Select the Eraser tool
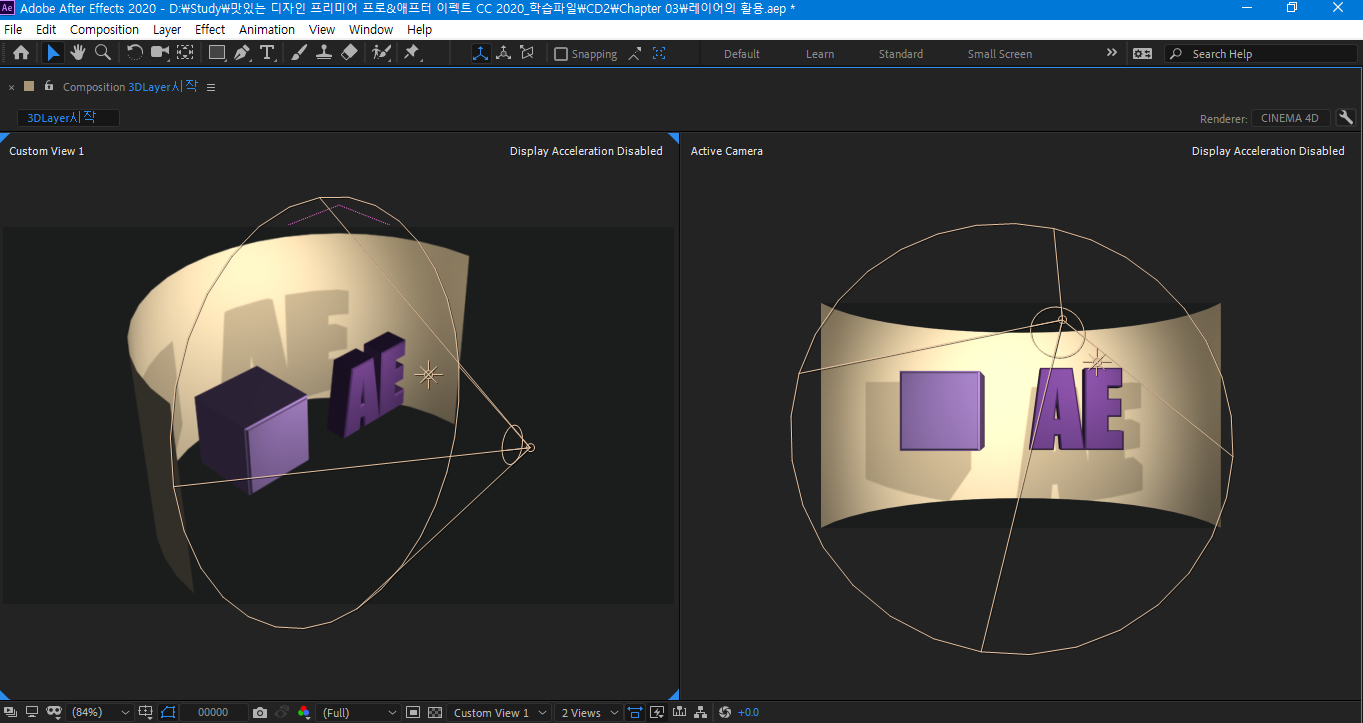Screen dimensions: 1363x723 click(349, 53)
